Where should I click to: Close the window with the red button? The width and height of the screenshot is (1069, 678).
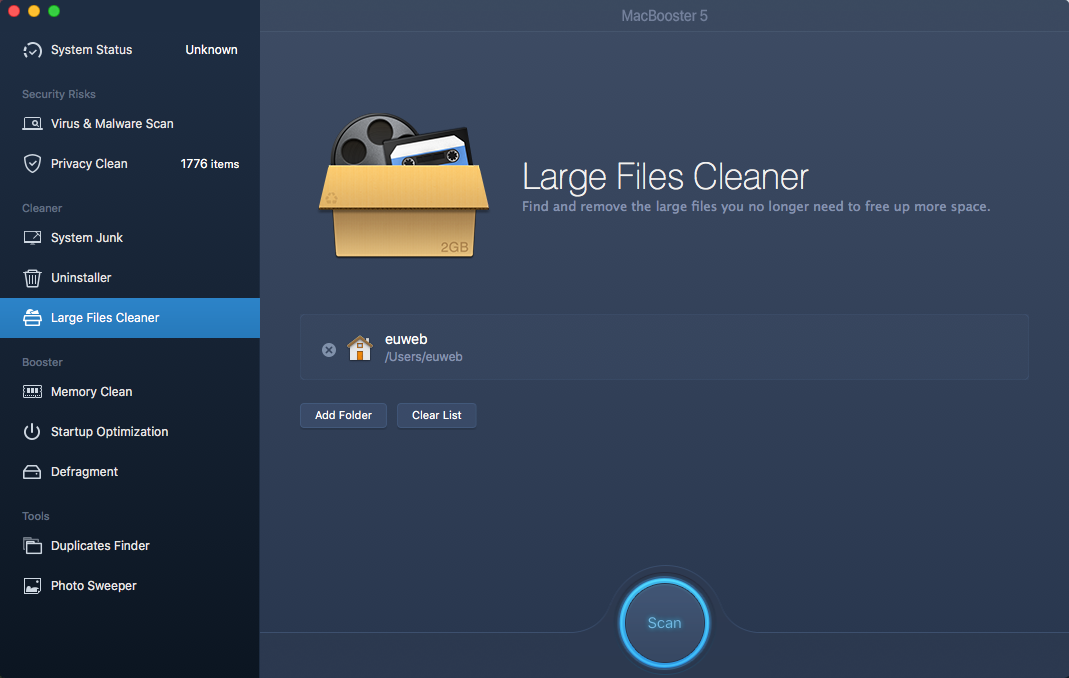click(14, 11)
